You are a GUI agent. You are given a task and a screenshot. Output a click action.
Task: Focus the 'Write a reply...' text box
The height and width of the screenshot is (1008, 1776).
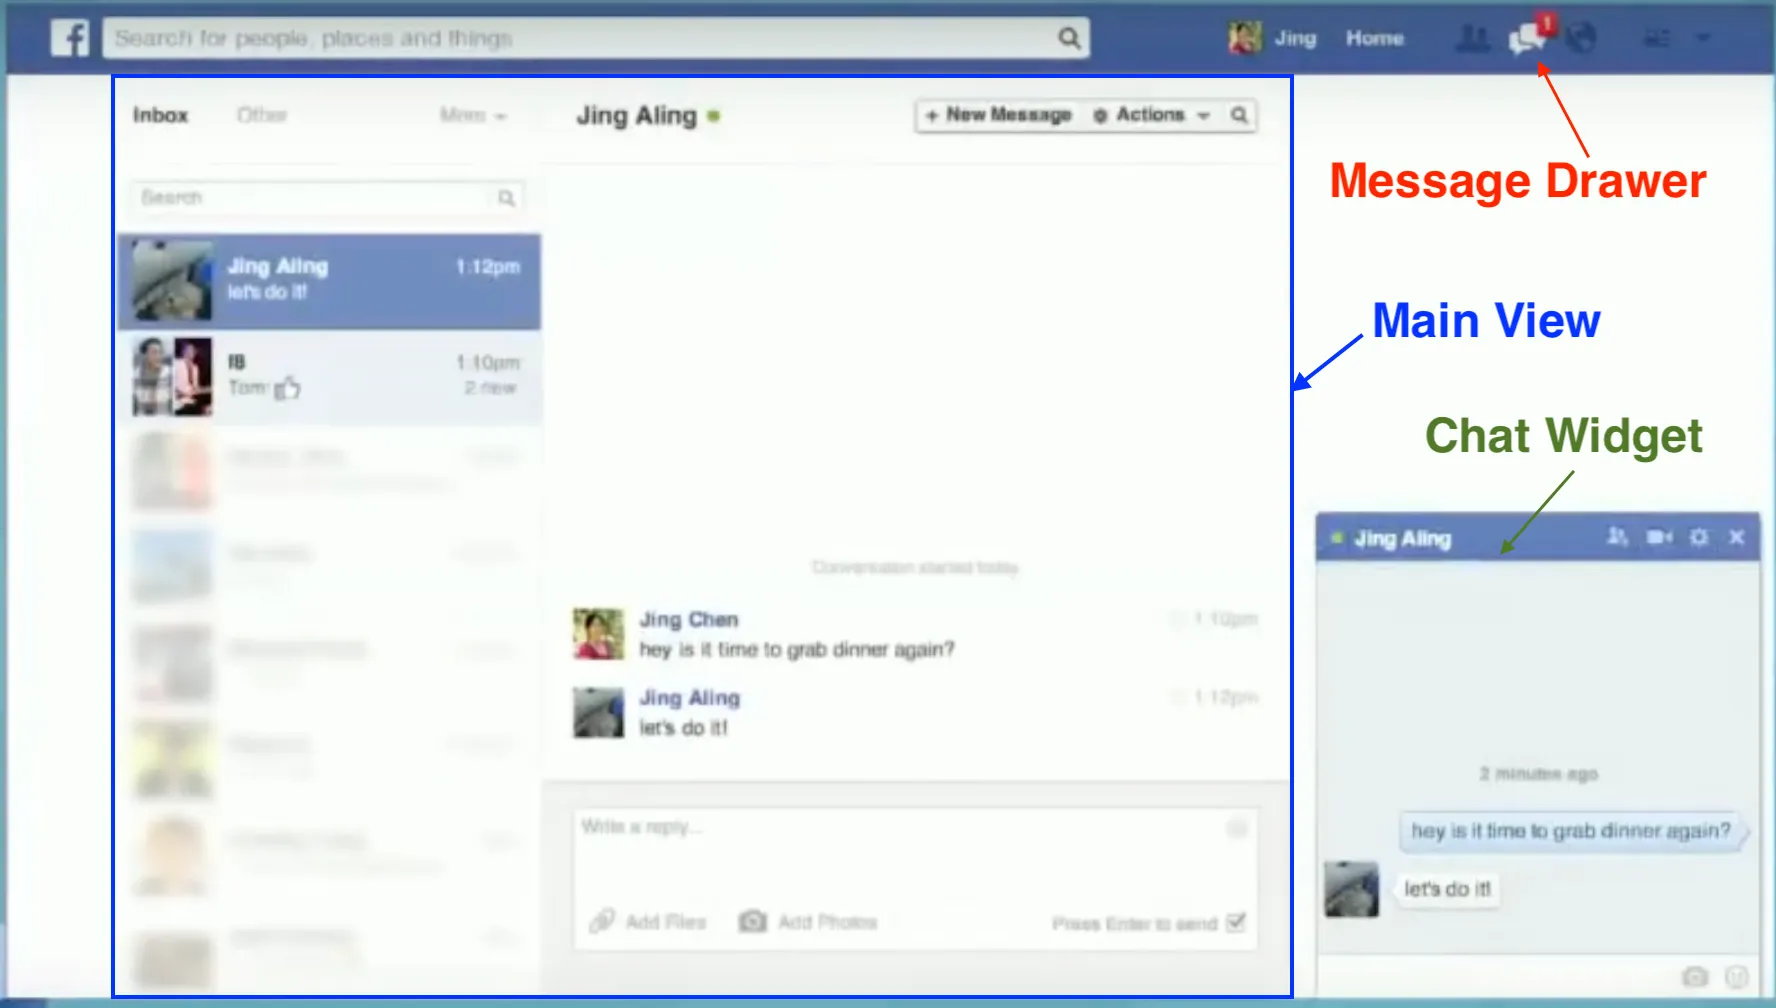tap(915, 852)
